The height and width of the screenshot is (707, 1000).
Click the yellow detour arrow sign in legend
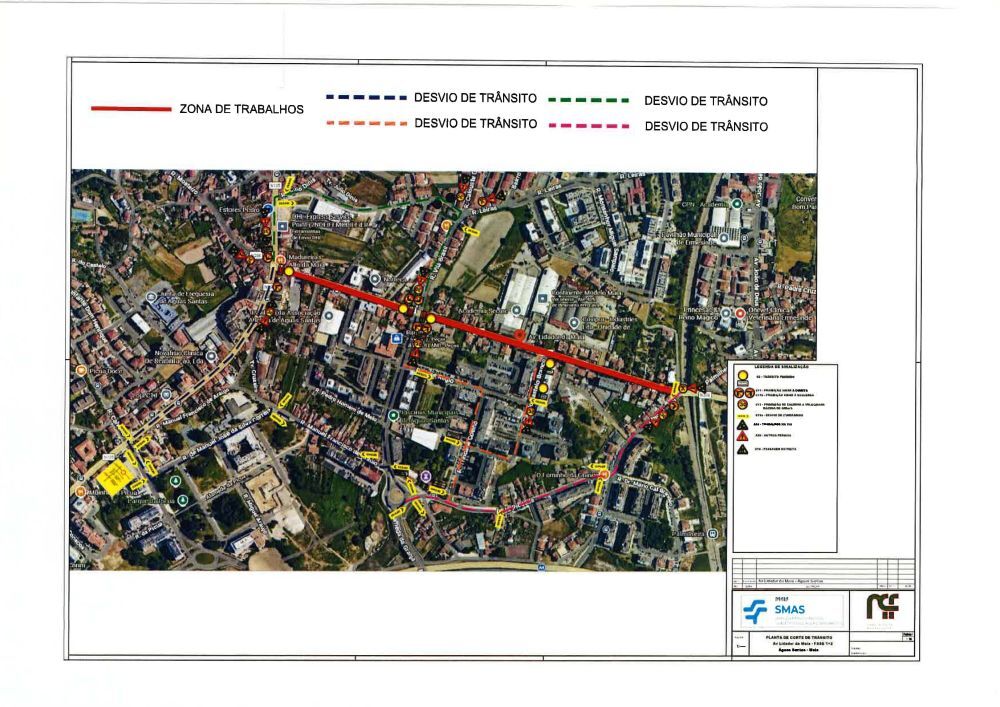click(743, 416)
